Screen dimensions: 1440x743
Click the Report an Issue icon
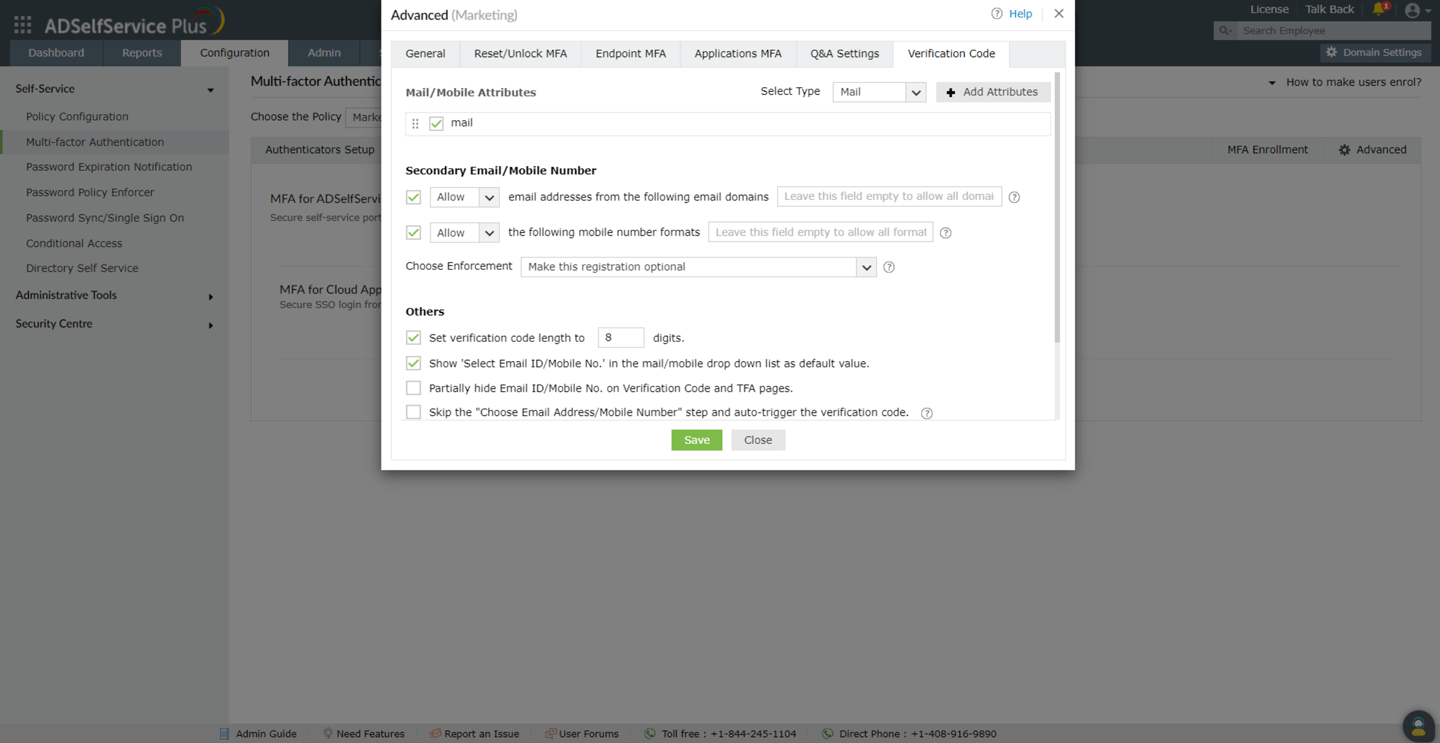click(x=435, y=734)
